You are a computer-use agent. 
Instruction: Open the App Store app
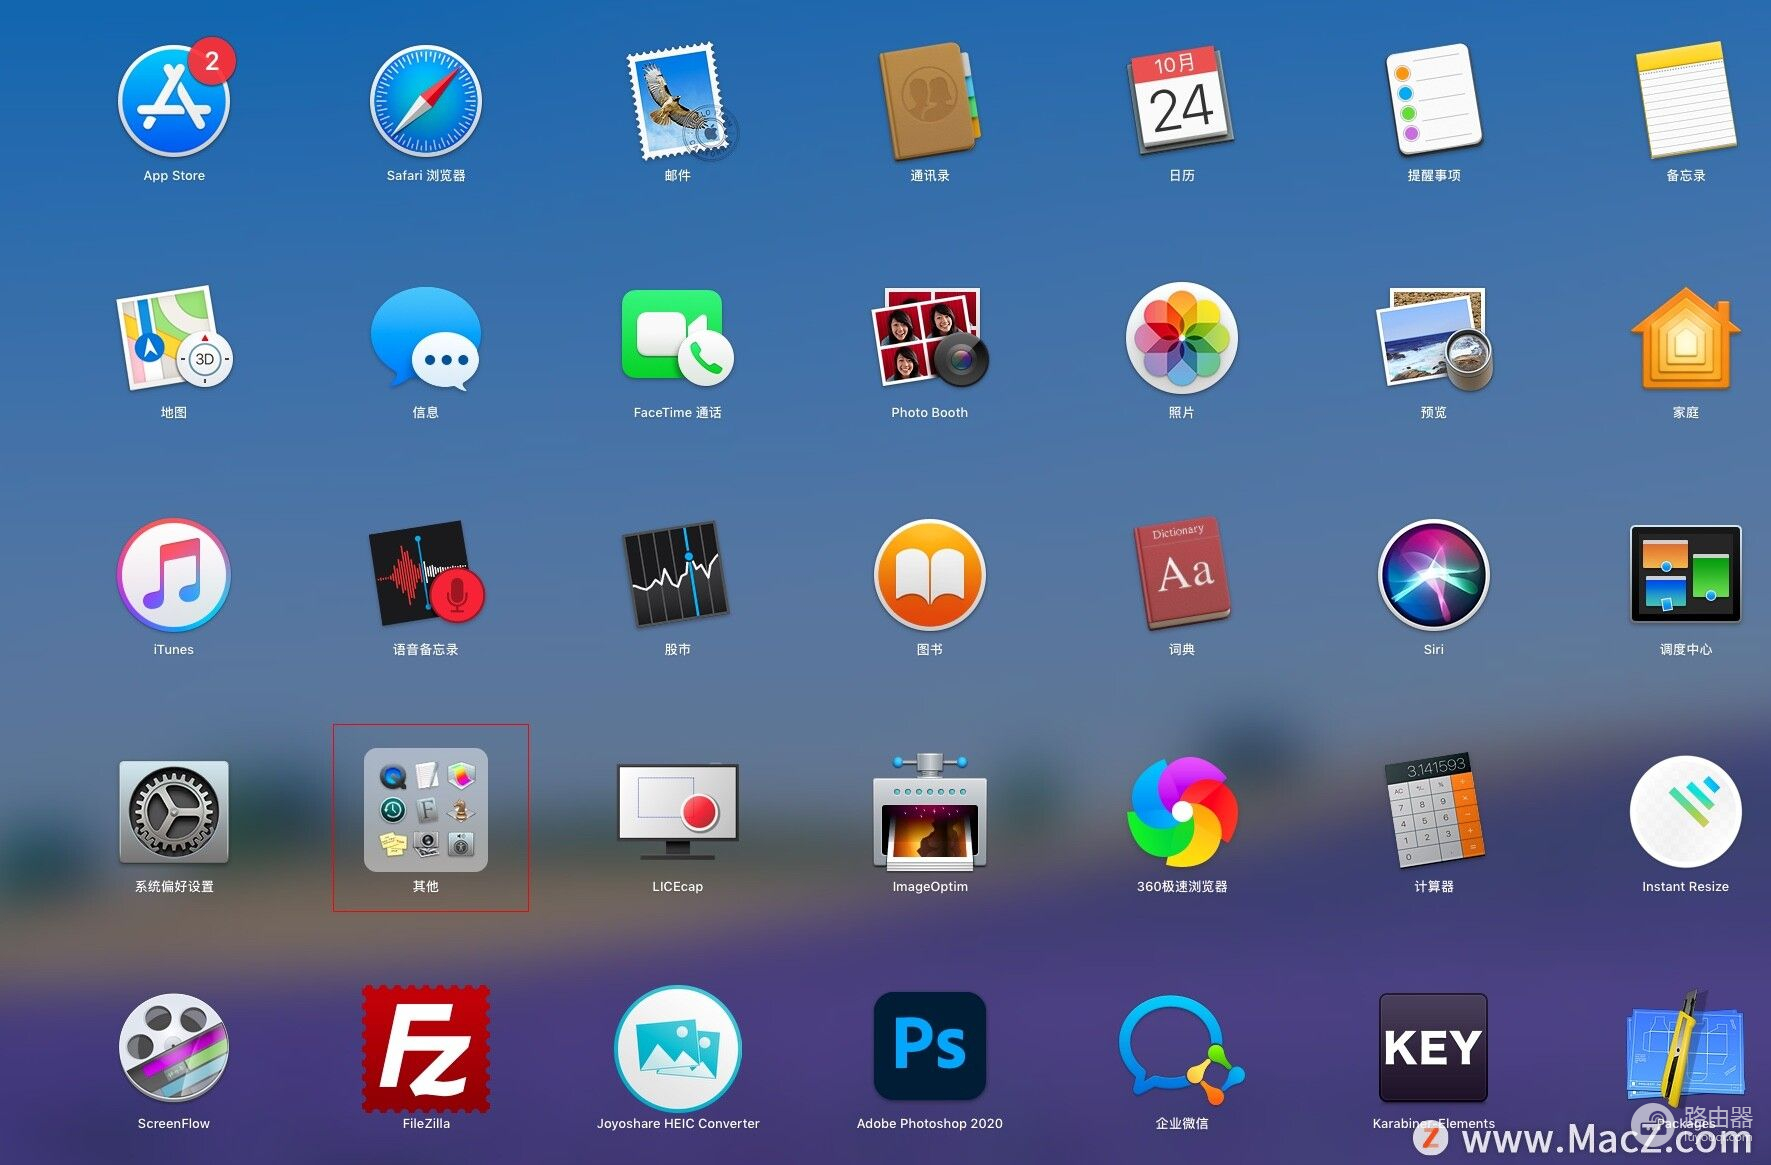point(174,101)
